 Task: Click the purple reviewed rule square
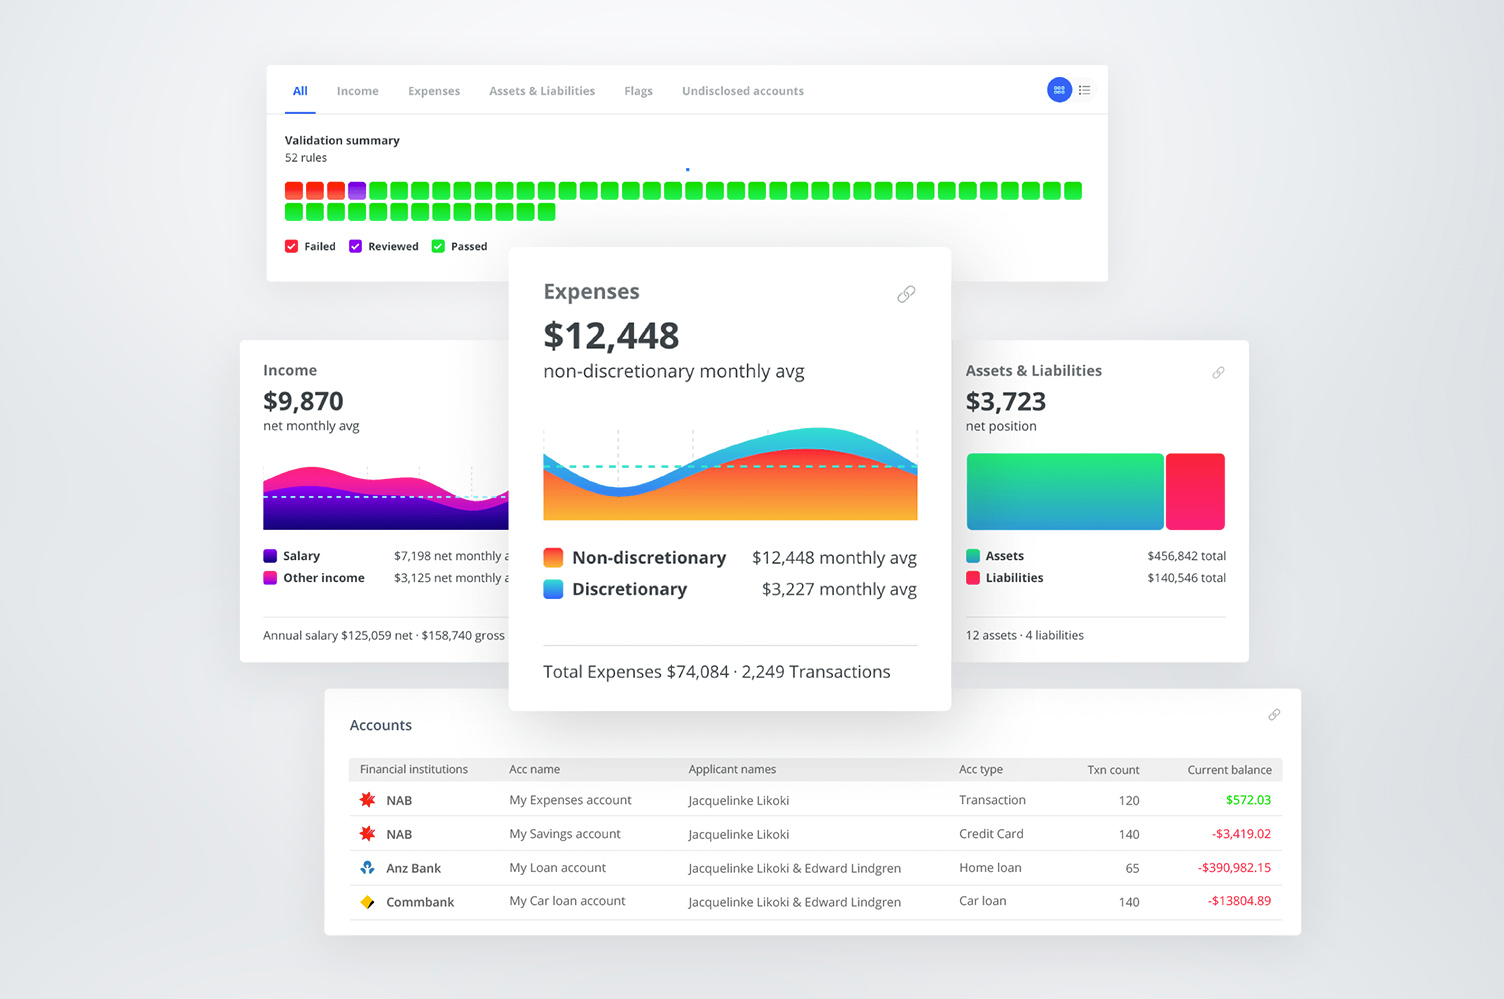(x=357, y=190)
